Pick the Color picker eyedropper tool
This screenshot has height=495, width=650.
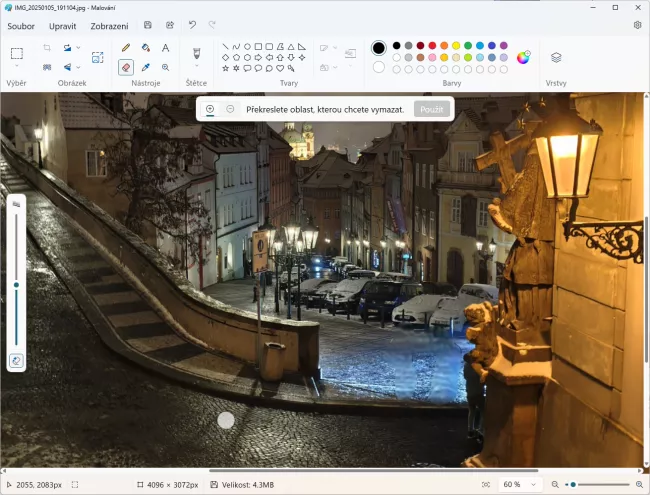146,67
